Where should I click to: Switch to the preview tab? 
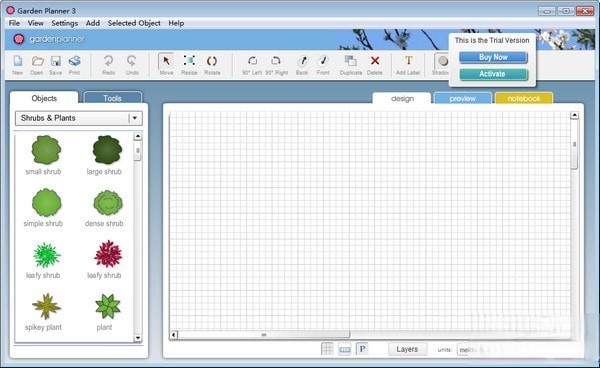pyautogui.click(x=462, y=98)
